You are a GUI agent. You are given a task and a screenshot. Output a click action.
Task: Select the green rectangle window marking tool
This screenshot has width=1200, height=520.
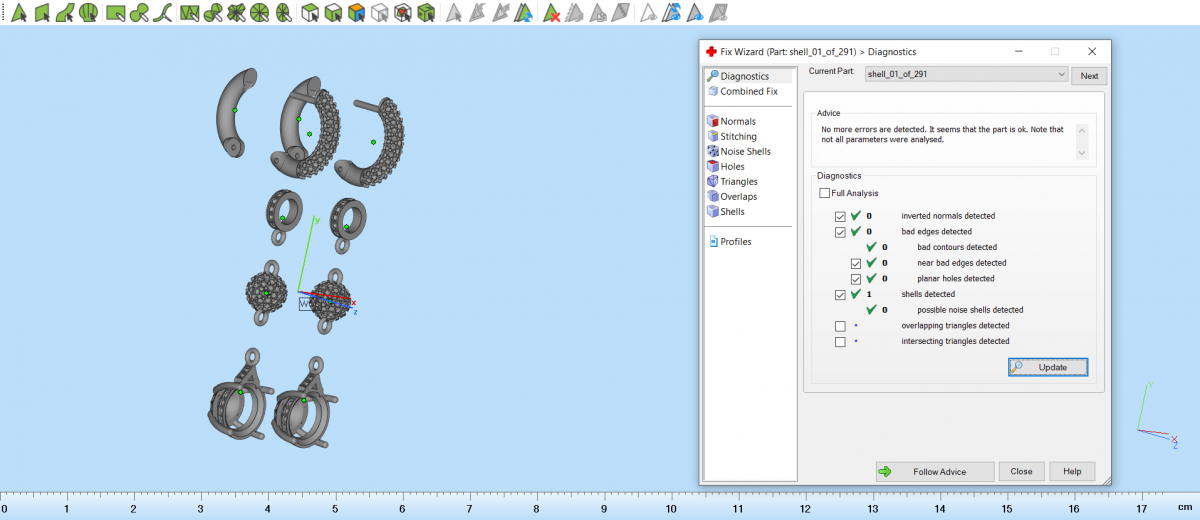point(115,13)
